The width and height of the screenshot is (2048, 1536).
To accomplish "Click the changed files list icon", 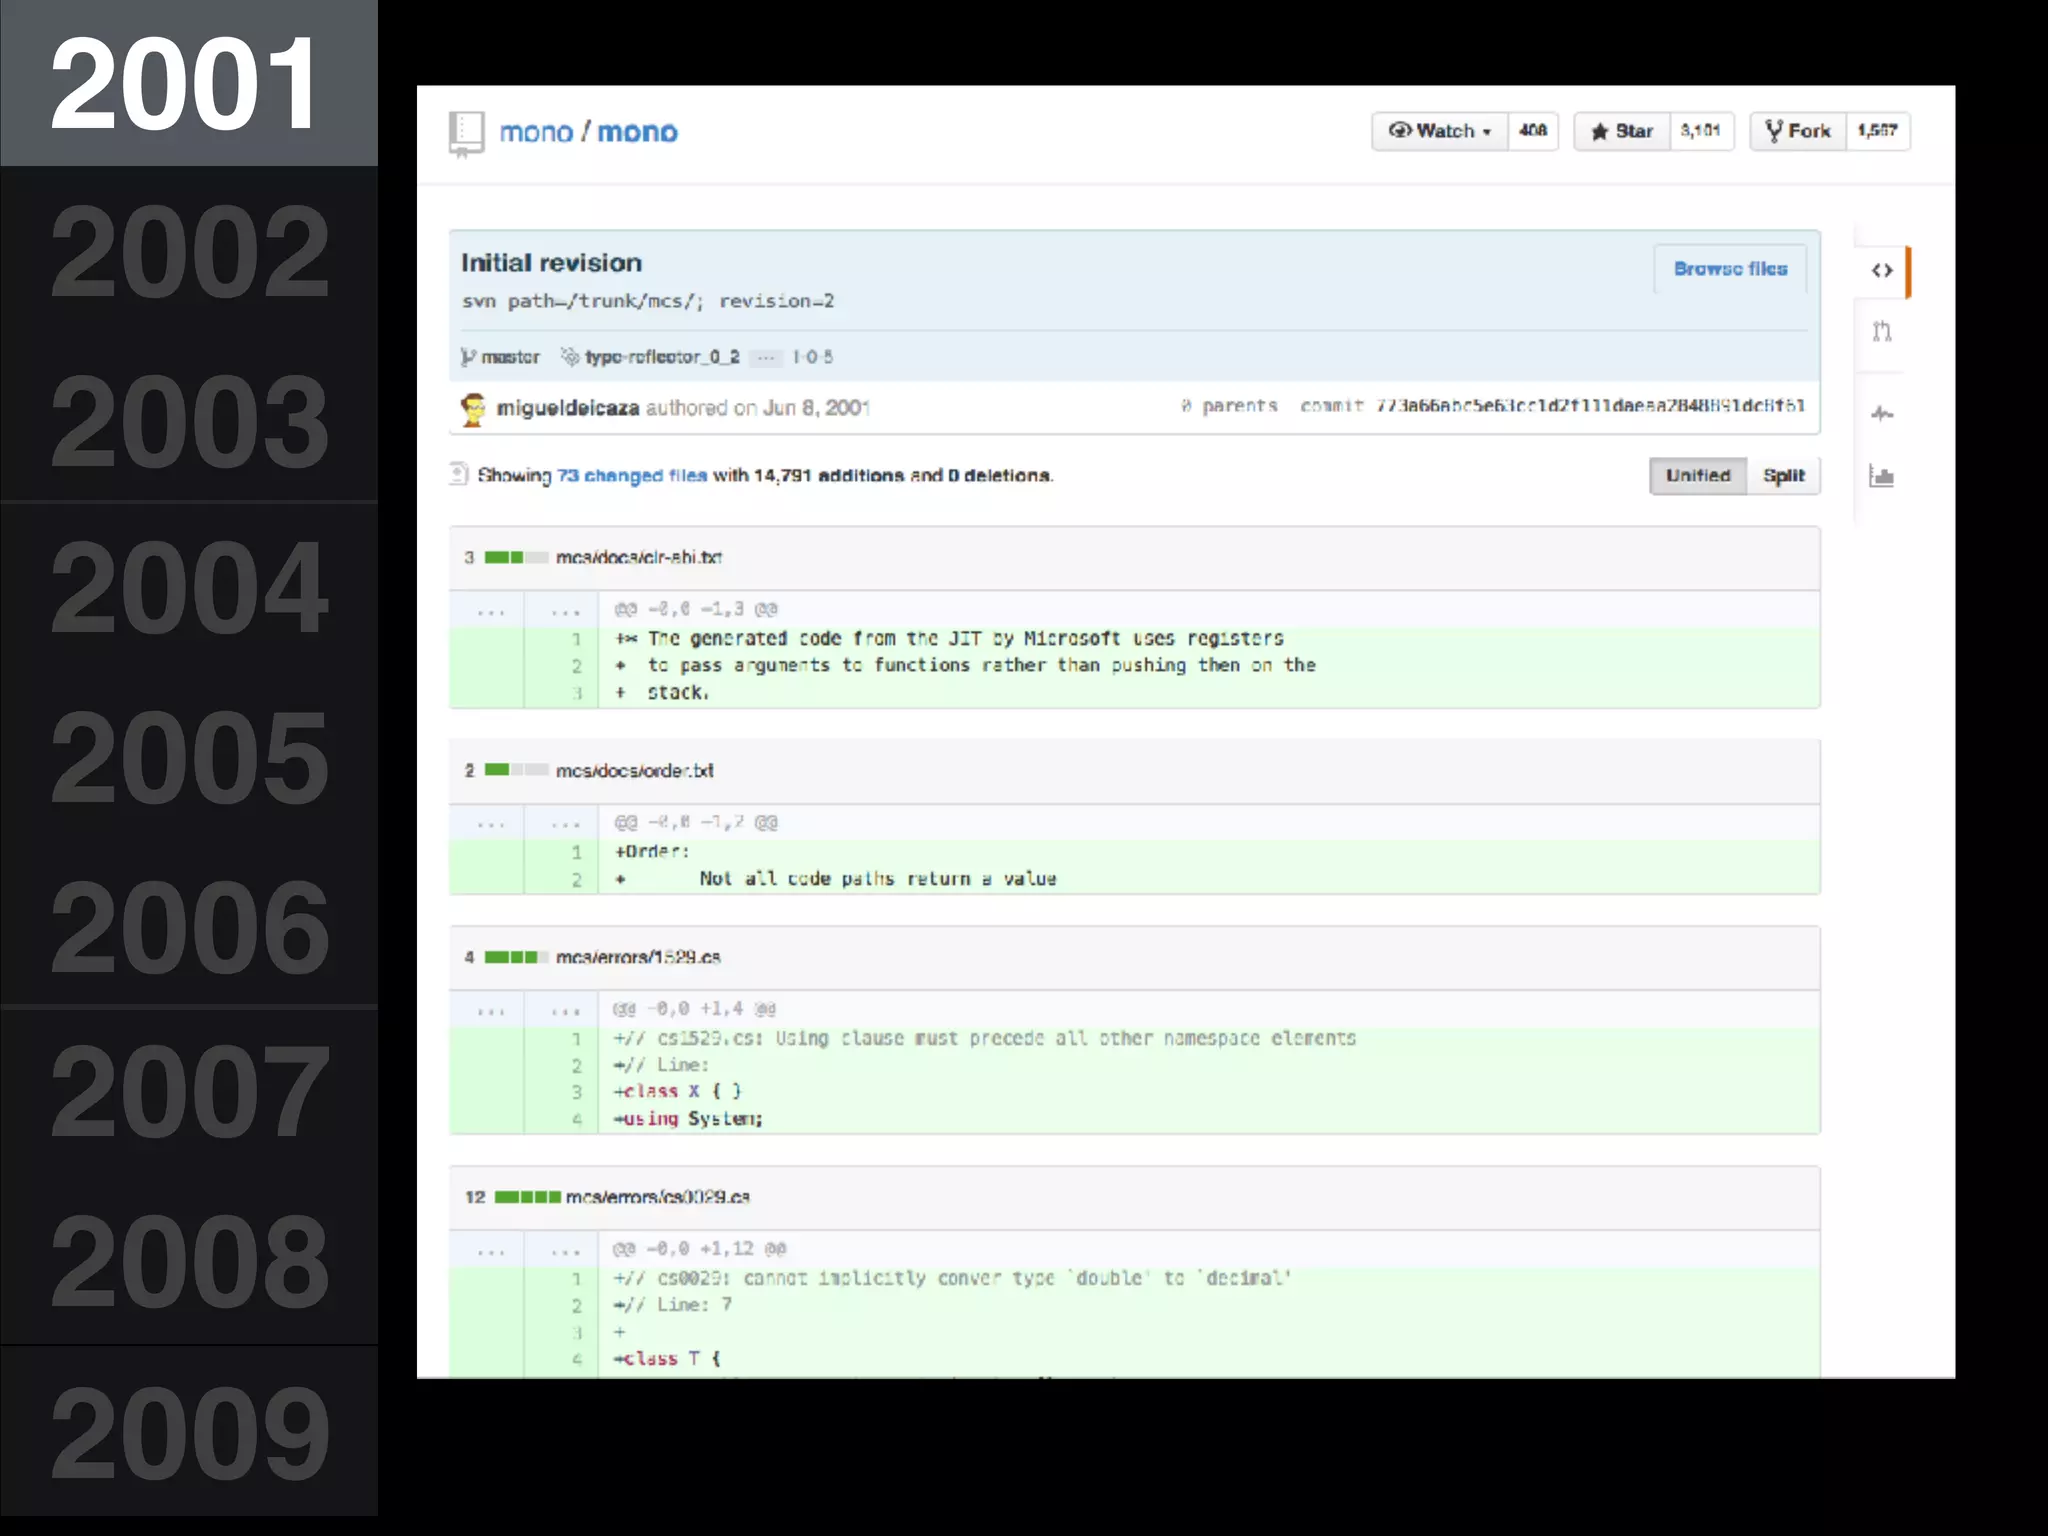I will pyautogui.click(x=459, y=474).
